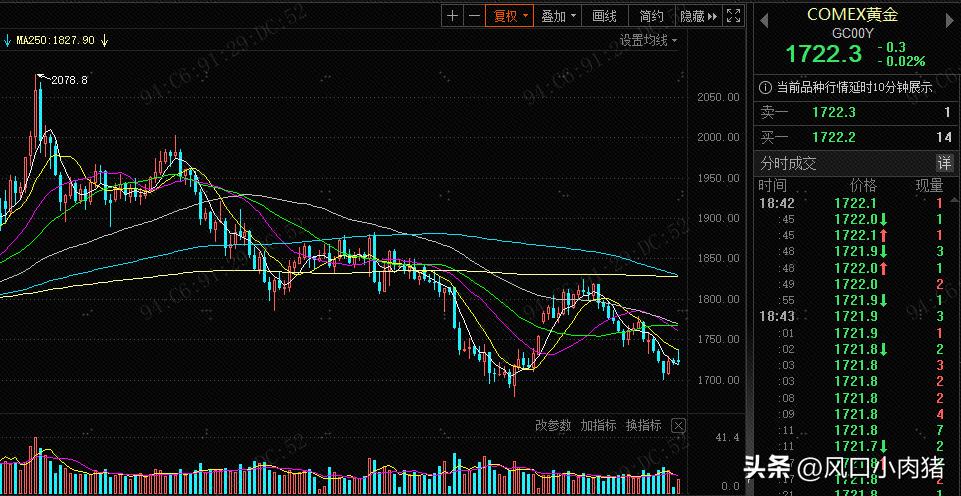Select the :49 trade row time
This screenshot has height=496, width=961.
(x=785, y=284)
